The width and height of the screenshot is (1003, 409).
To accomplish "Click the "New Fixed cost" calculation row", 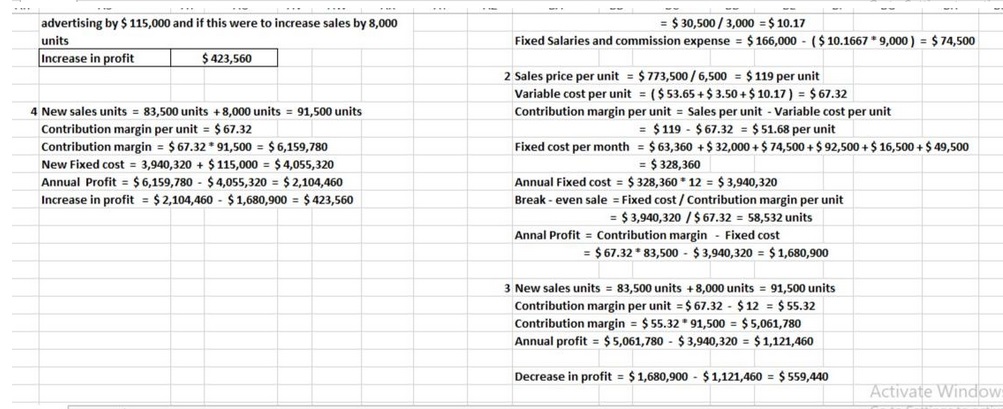I will pos(187,164).
